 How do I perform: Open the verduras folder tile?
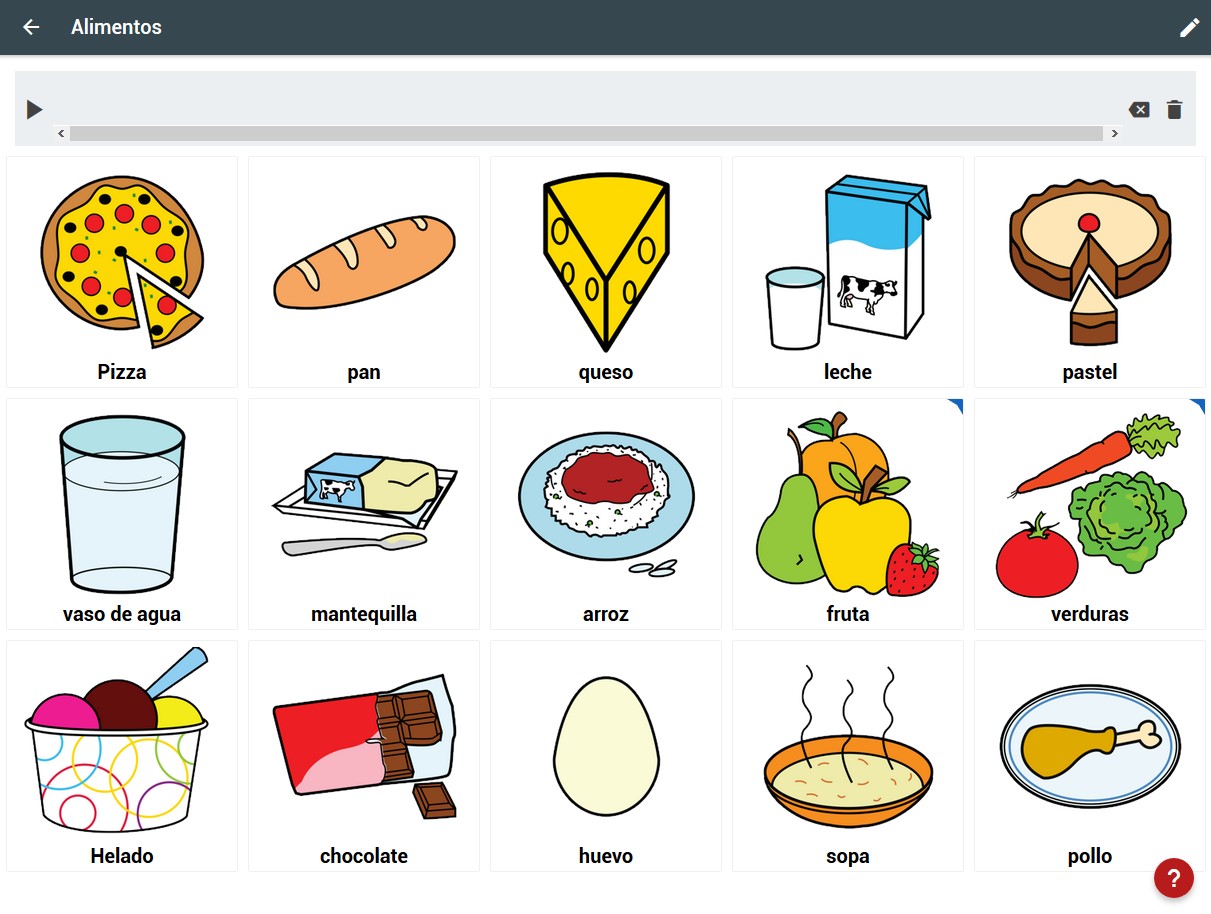click(x=1090, y=514)
